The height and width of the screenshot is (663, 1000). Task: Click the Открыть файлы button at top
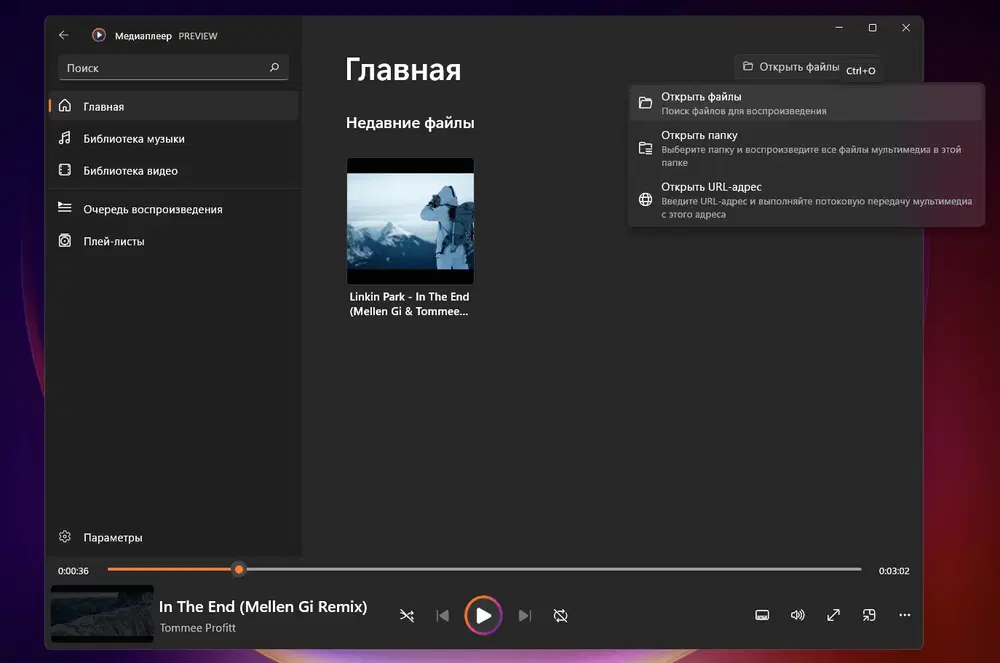pyautogui.click(x=791, y=66)
